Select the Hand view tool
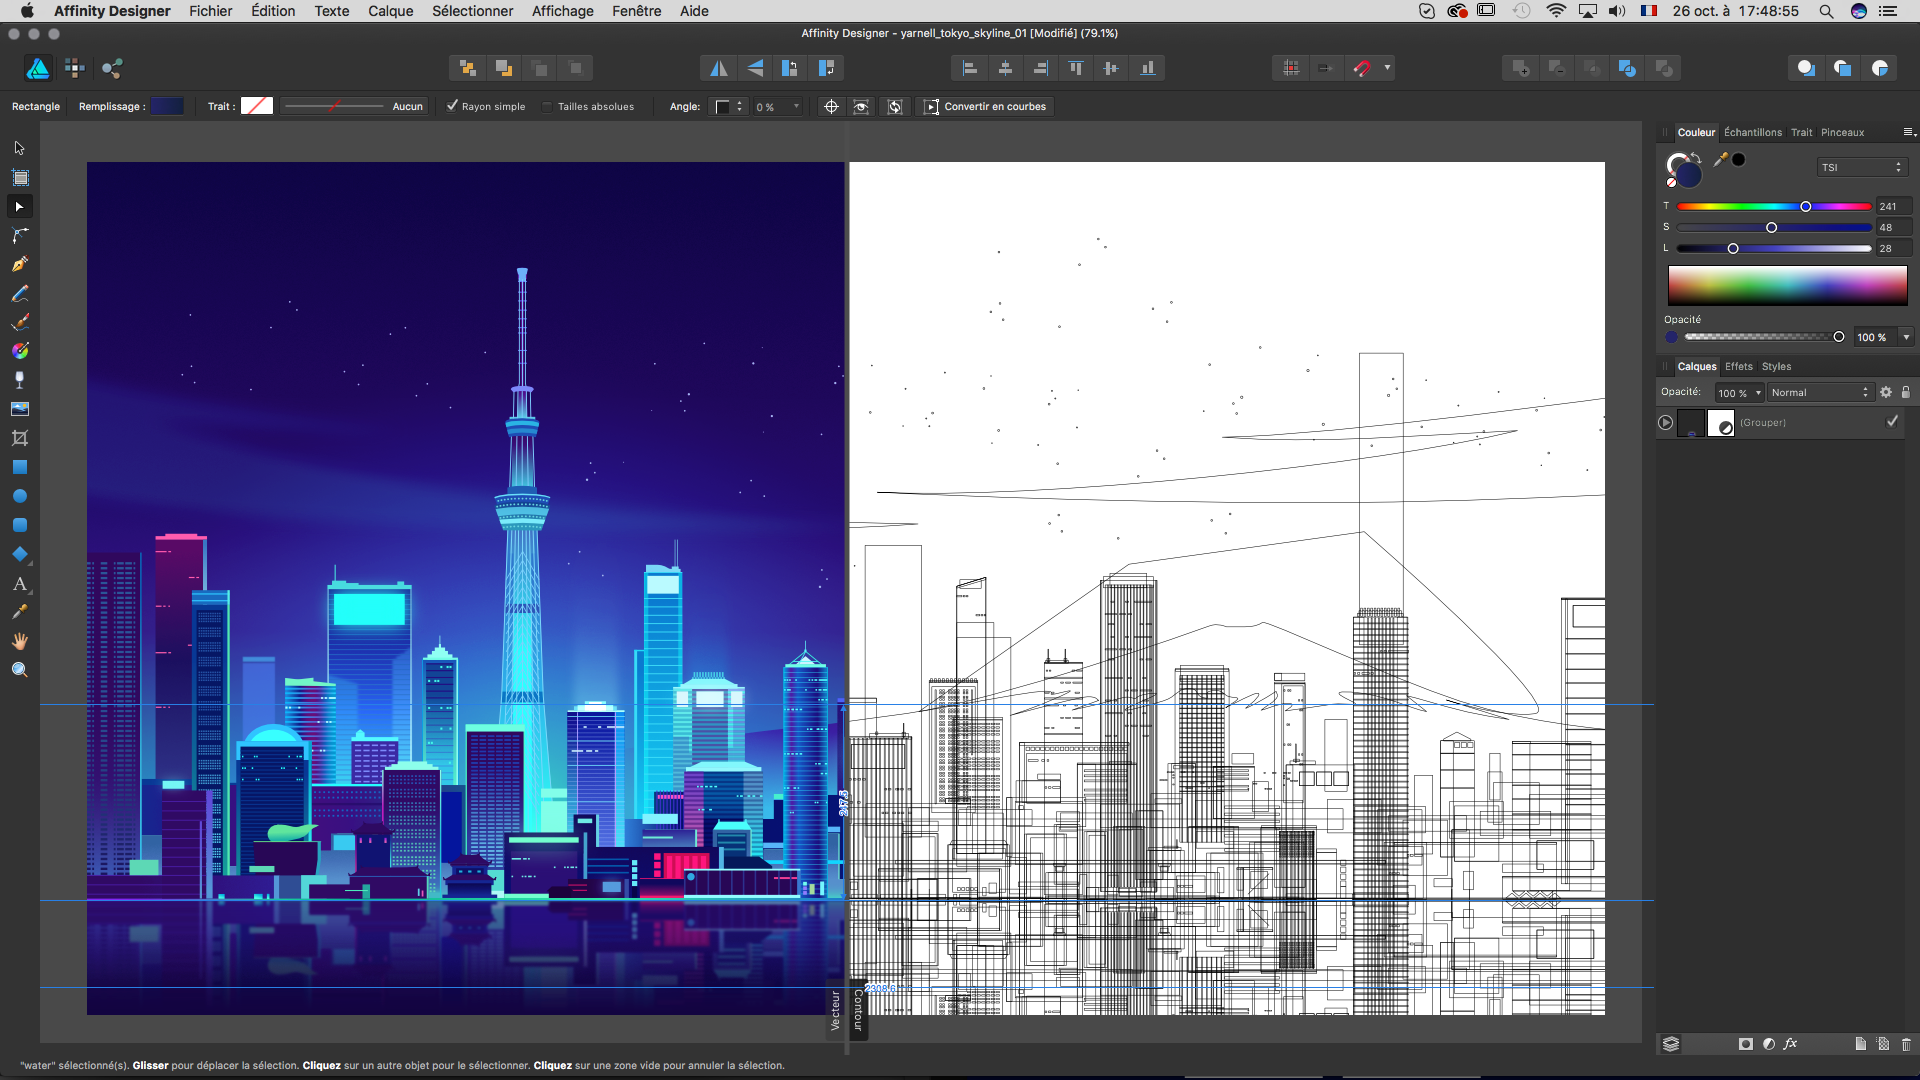The height and width of the screenshot is (1080, 1920). (x=20, y=642)
